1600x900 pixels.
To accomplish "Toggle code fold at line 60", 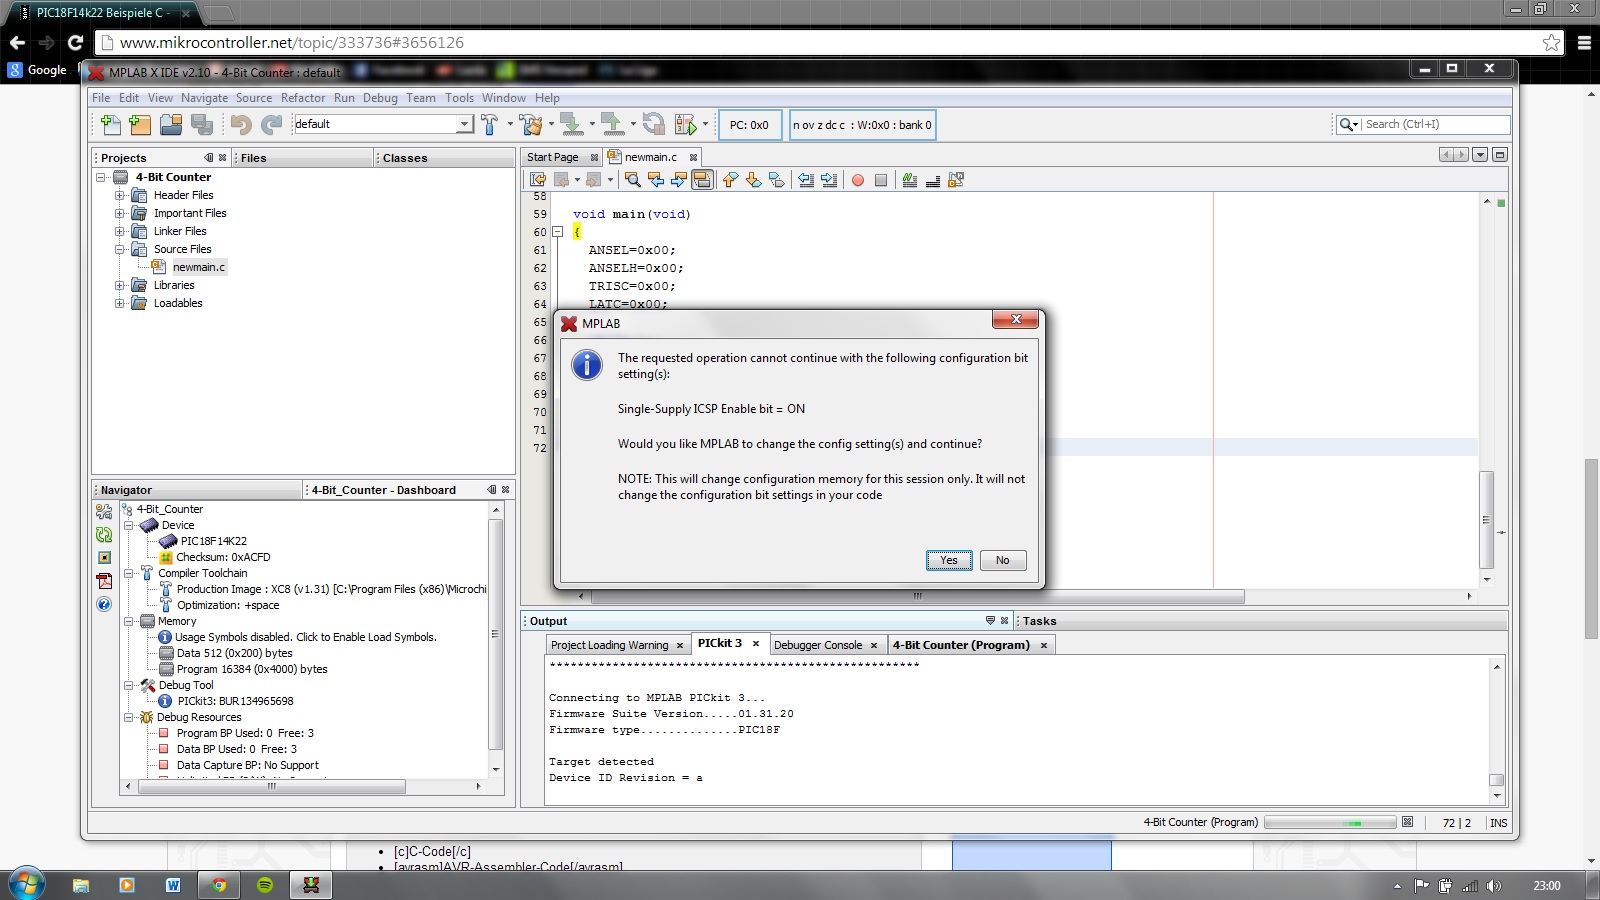I will 558,232.
